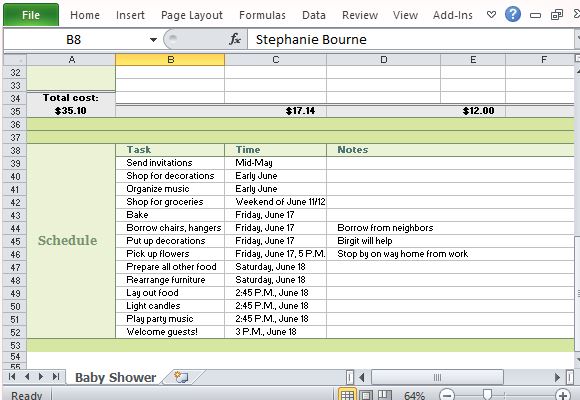Click the Insert Worksheet tab icon
Image resolution: width=580 pixels, height=400 pixels.
tap(181, 377)
